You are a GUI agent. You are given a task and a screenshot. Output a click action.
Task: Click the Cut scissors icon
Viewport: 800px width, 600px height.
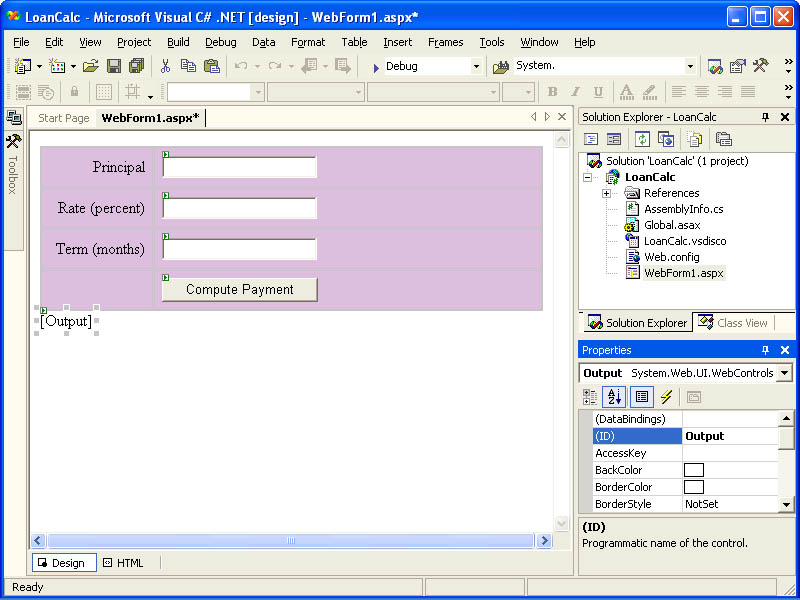point(165,66)
